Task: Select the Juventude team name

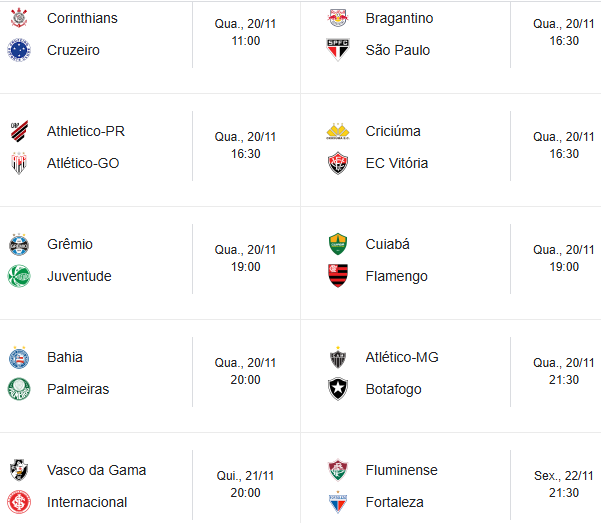Action: [x=79, y=276]
